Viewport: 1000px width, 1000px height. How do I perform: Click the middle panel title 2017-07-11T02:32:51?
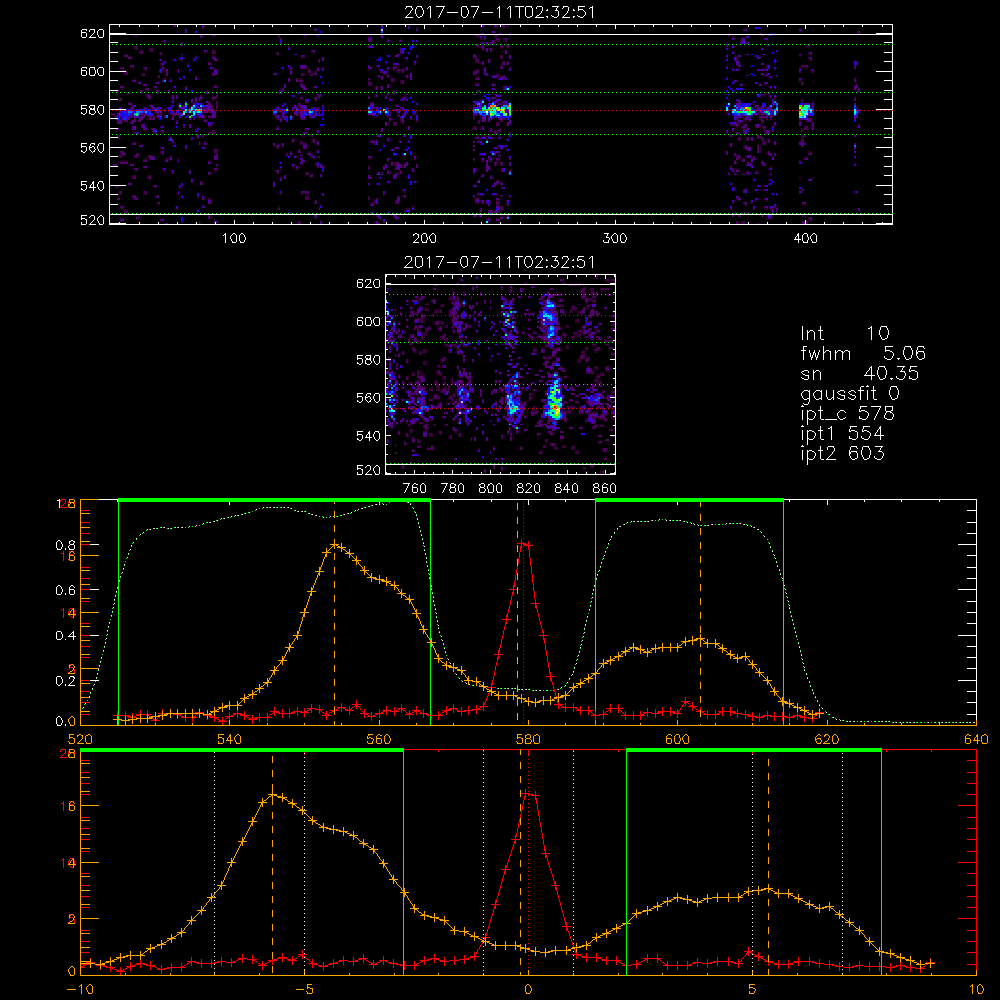499,262
